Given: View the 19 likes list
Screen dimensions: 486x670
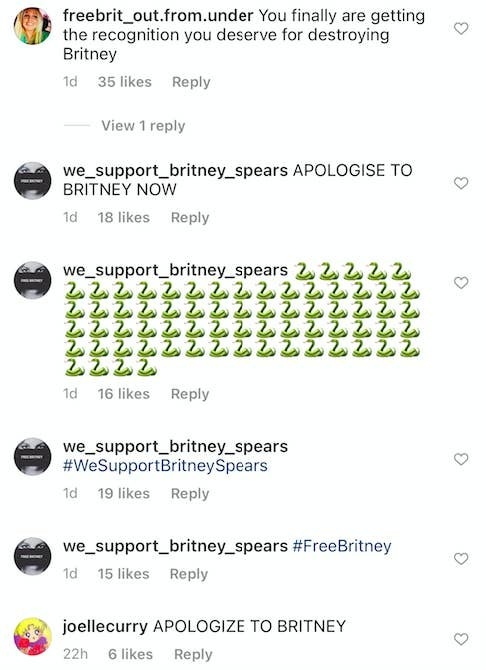Looking at the screenshot, I should (124, 493).
